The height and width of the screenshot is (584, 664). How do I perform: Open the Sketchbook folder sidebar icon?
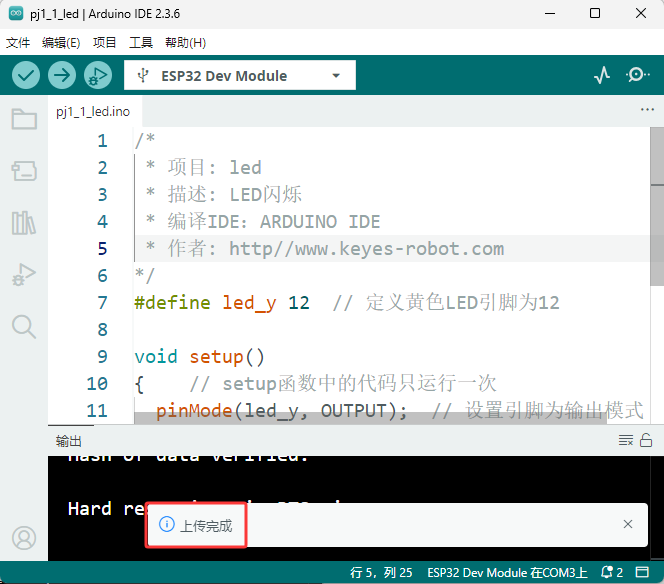(x=24, y=119)
